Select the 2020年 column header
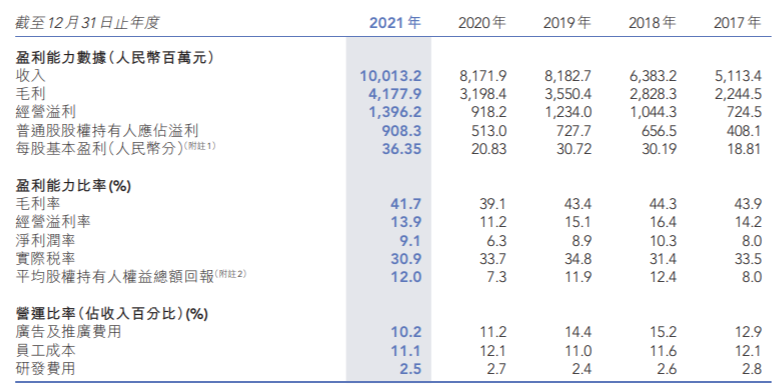 482,23
